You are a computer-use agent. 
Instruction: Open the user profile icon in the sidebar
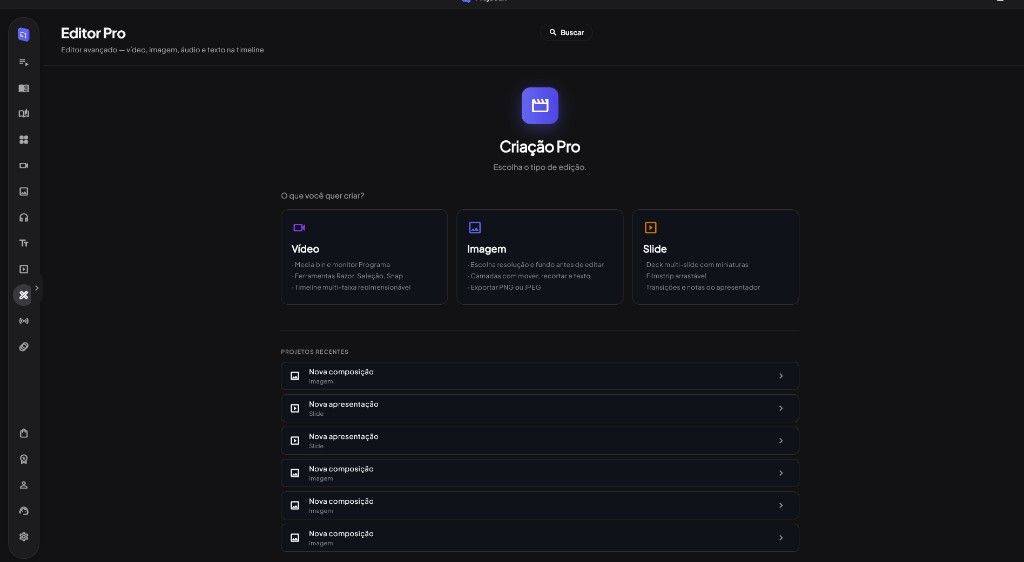[x=24, y=485]
